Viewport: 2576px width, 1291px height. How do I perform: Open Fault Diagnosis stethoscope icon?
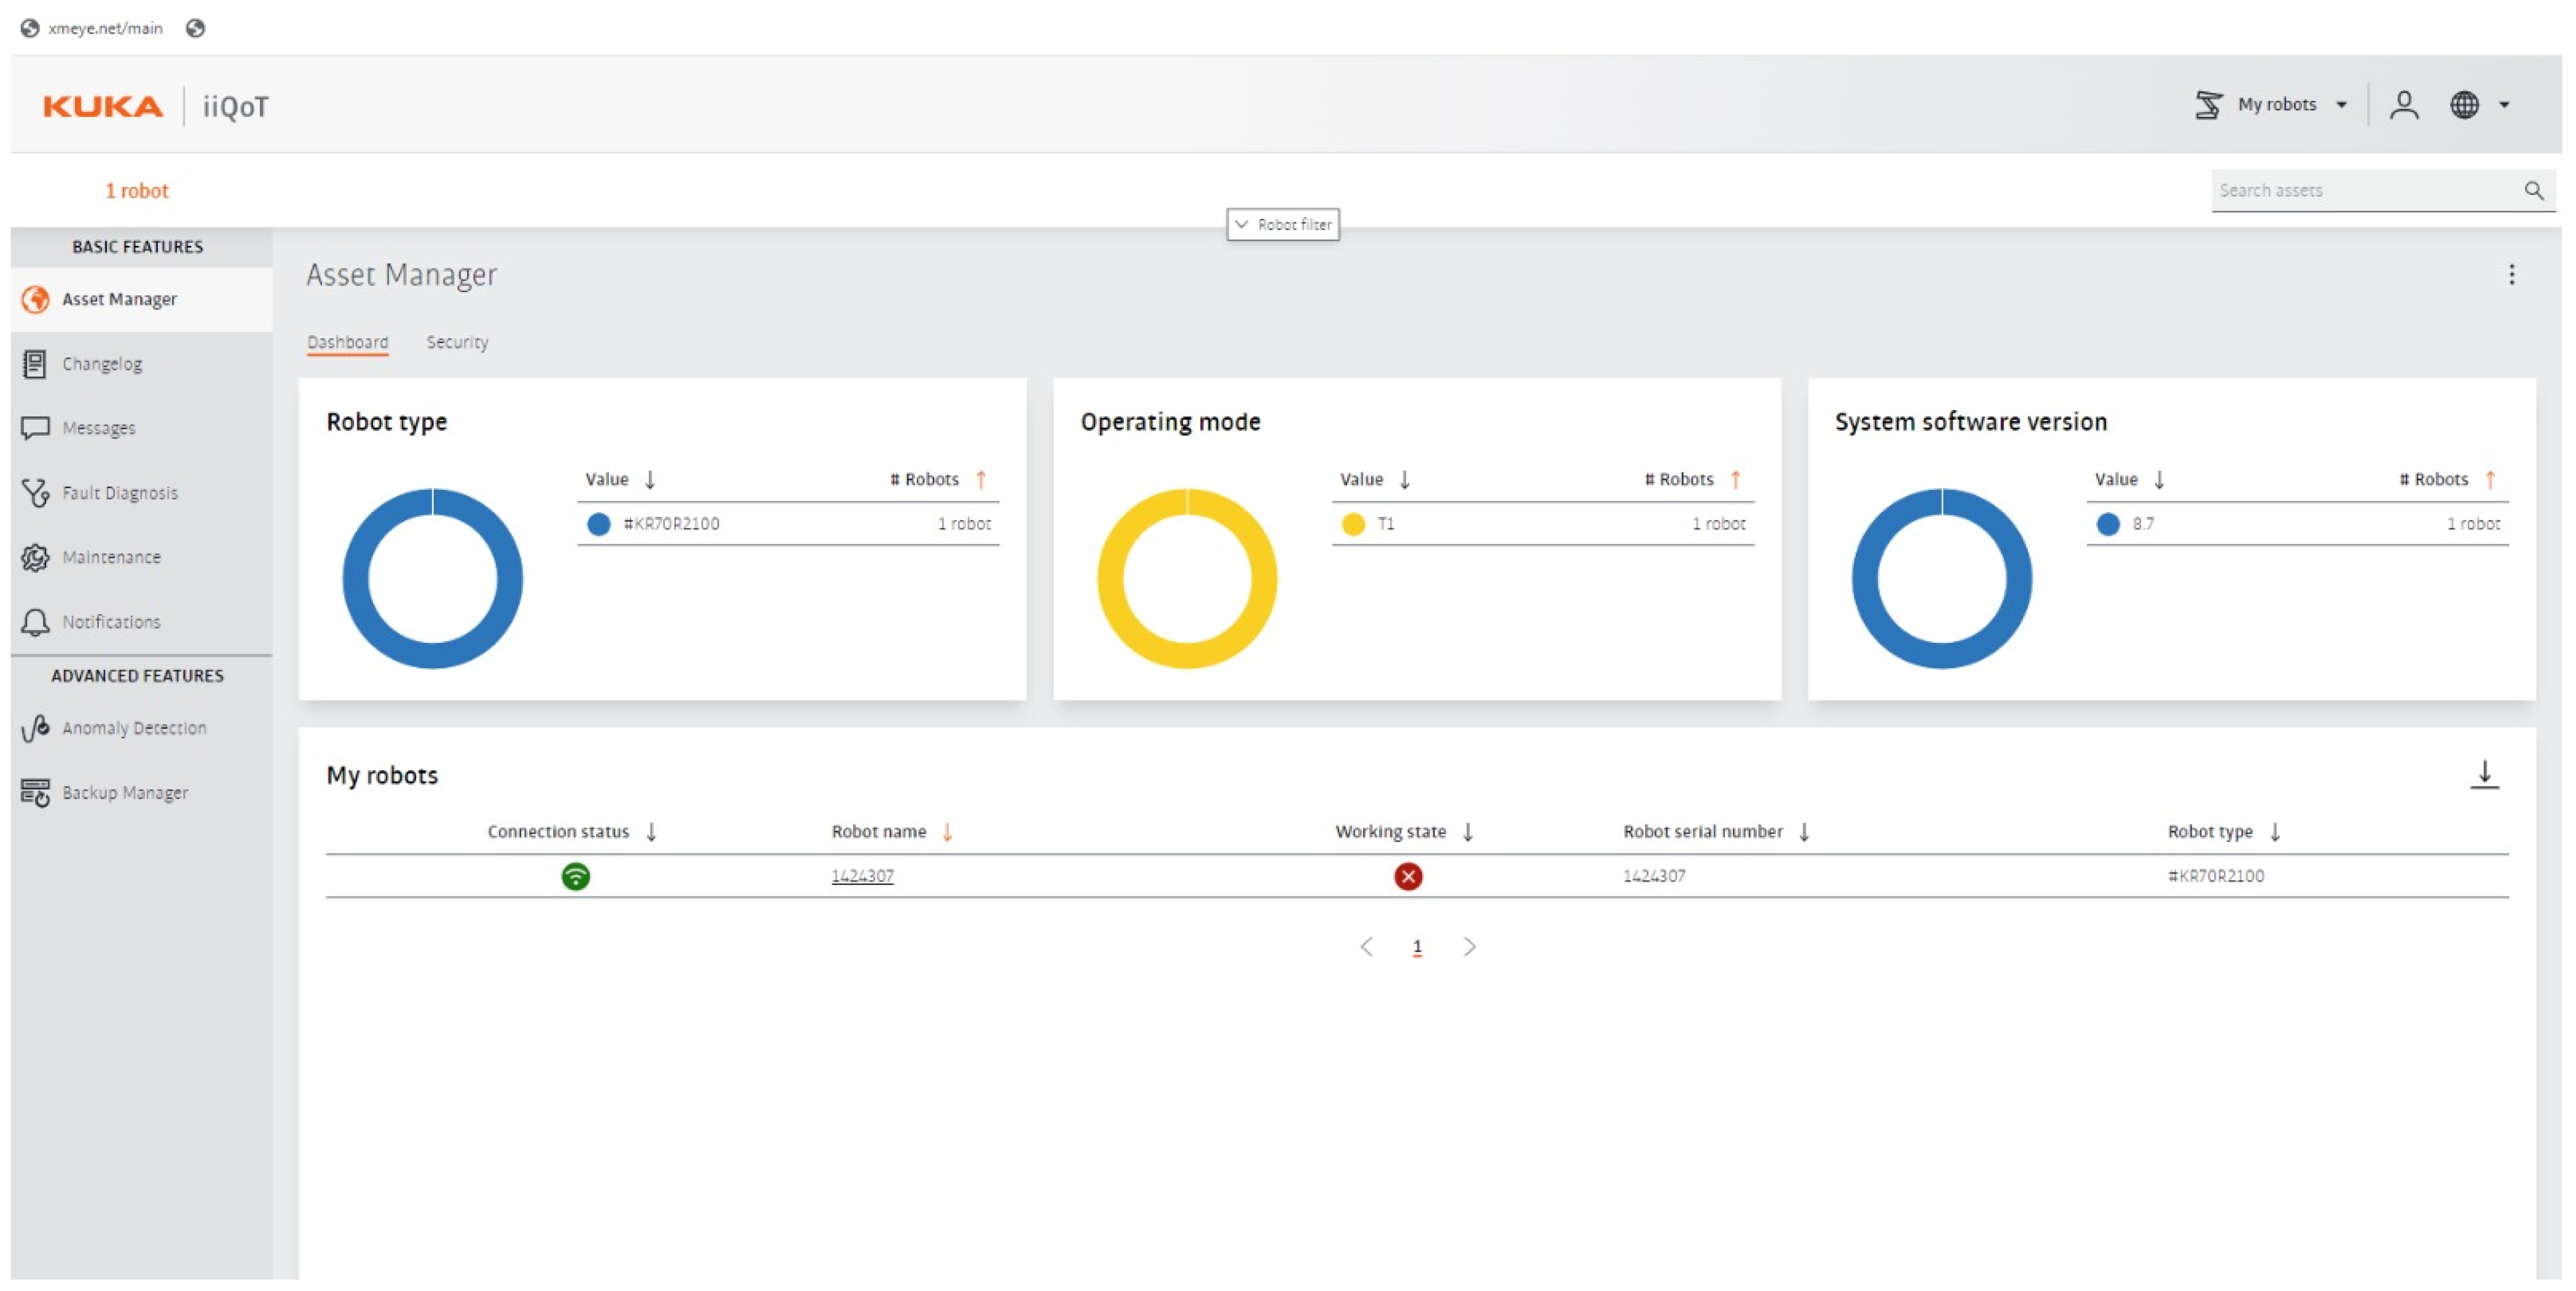pos(35,493)
